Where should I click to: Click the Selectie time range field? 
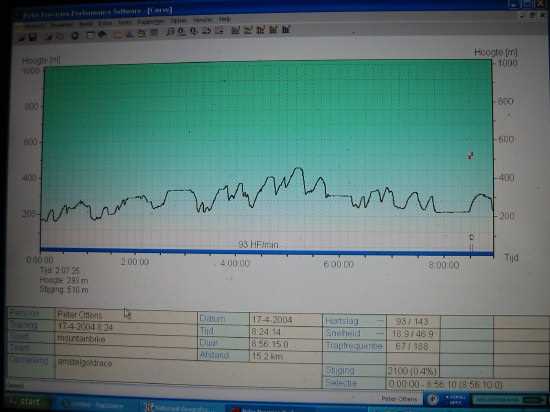445,384
